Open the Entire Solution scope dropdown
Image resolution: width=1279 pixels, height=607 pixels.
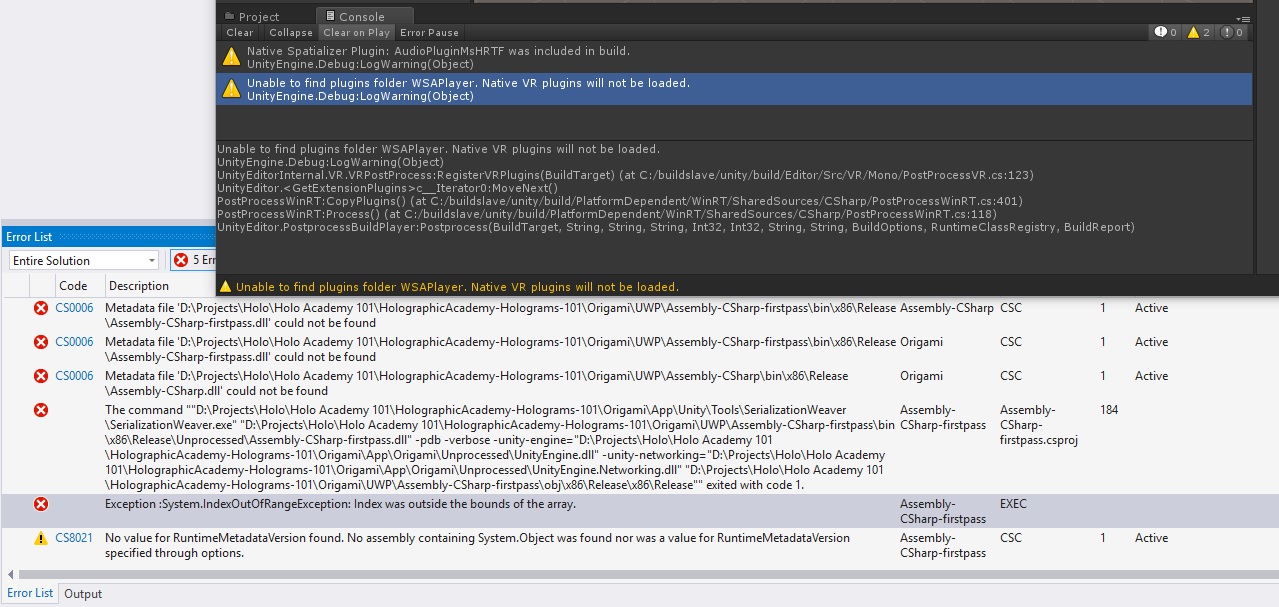84,260
